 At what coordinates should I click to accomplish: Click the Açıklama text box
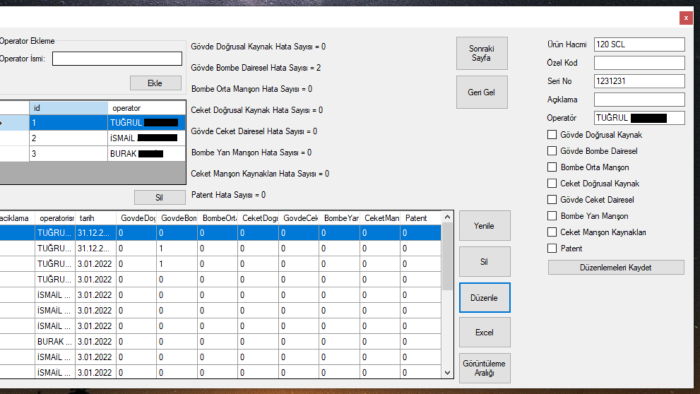[x=639, y=100]
